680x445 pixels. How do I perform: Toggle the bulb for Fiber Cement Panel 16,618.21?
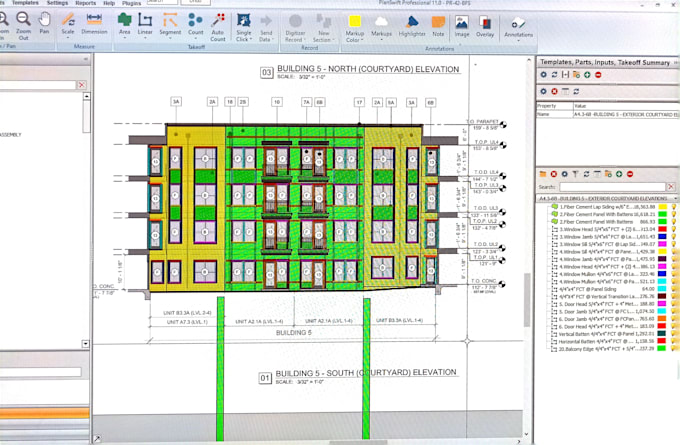pyautogui.click(x=674, y=214)
